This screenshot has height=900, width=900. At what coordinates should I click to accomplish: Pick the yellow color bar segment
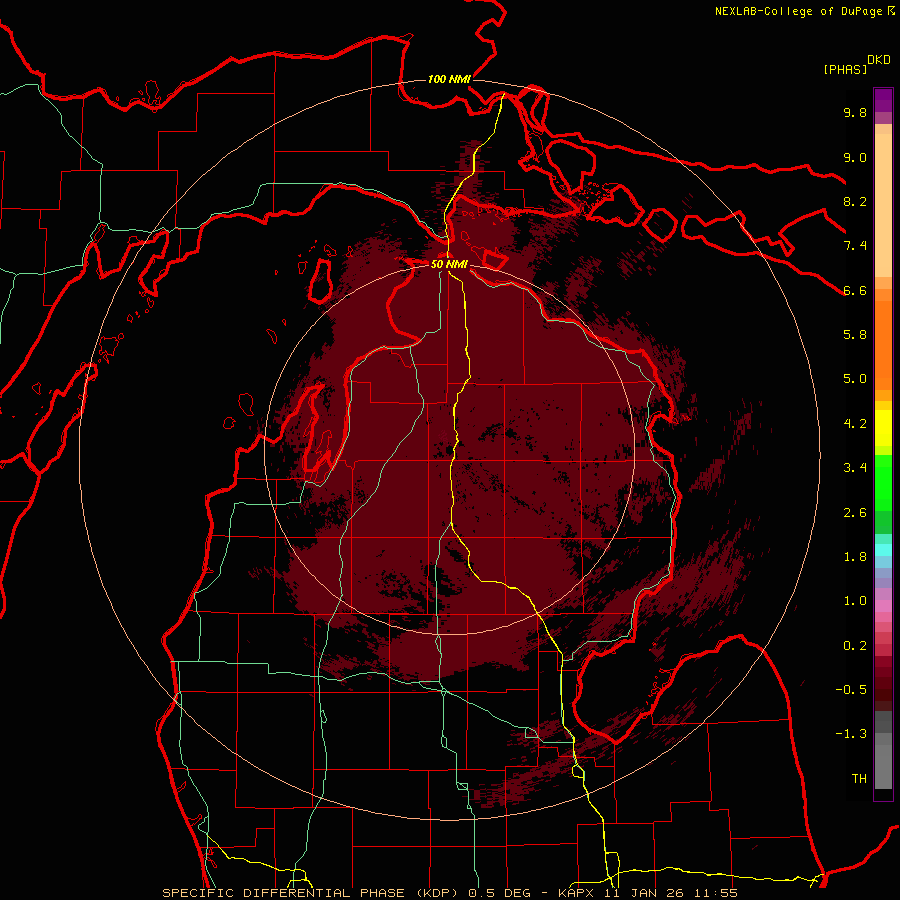coord(883,428)
